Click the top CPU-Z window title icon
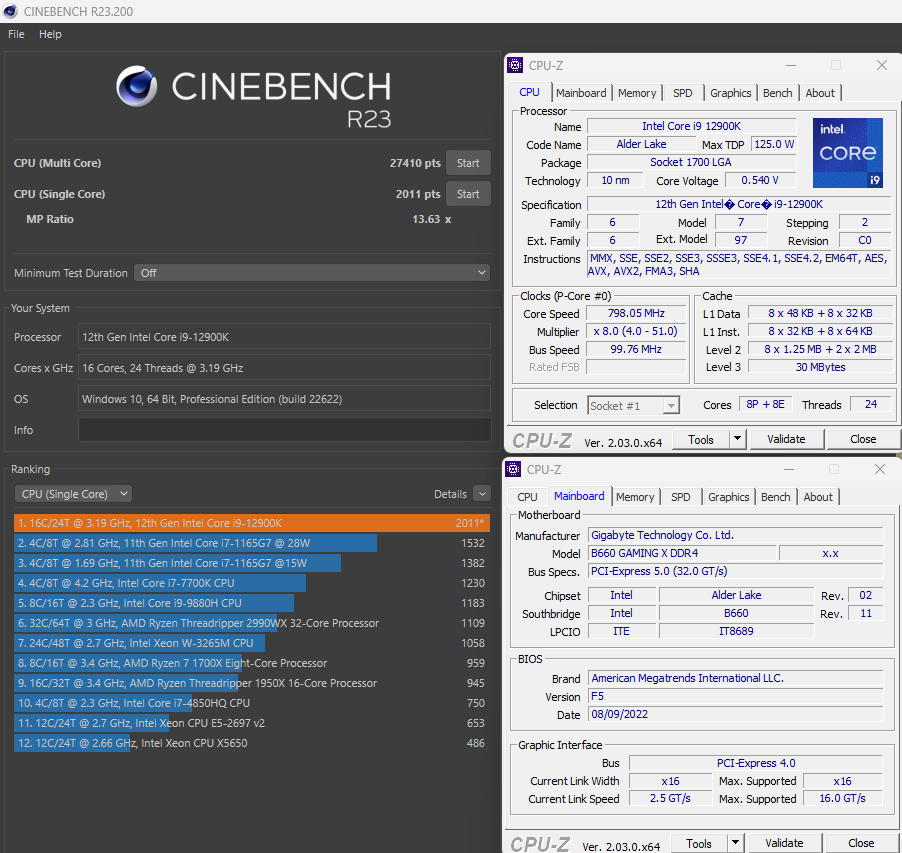Screen dimensions: 902x853 (x=515, y=65)
